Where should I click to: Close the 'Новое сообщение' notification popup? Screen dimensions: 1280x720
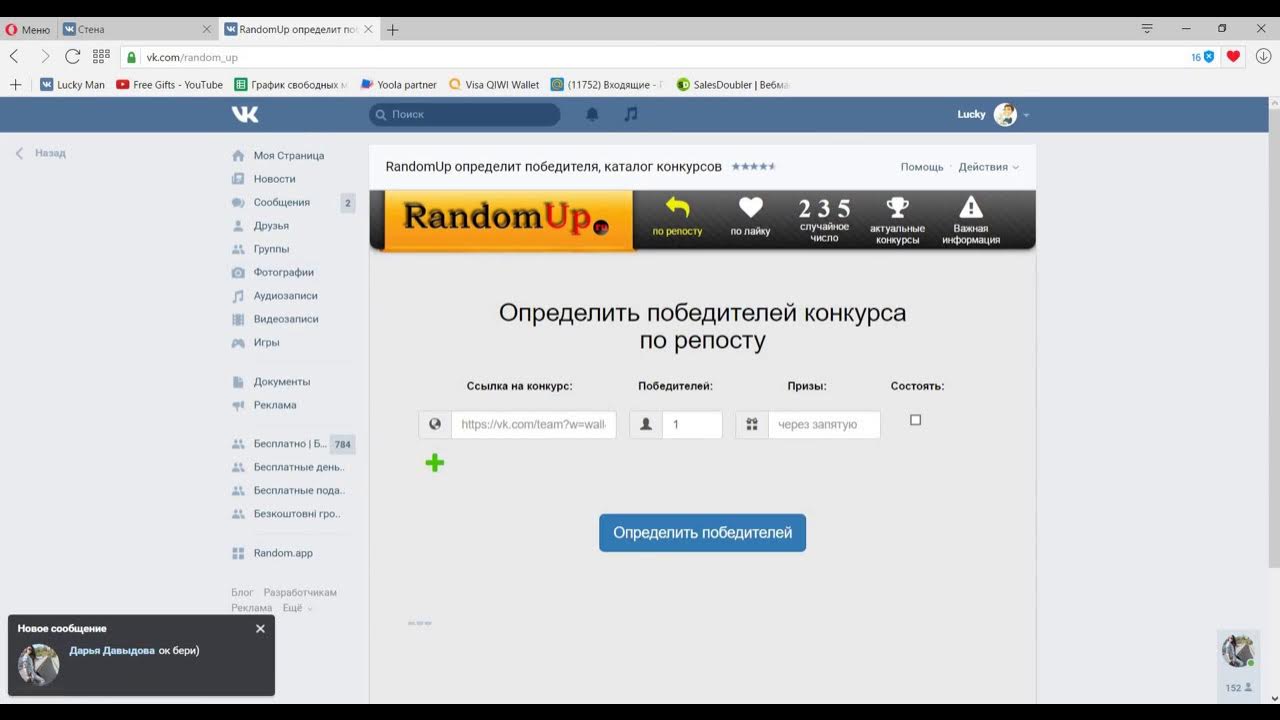(260, 628)
